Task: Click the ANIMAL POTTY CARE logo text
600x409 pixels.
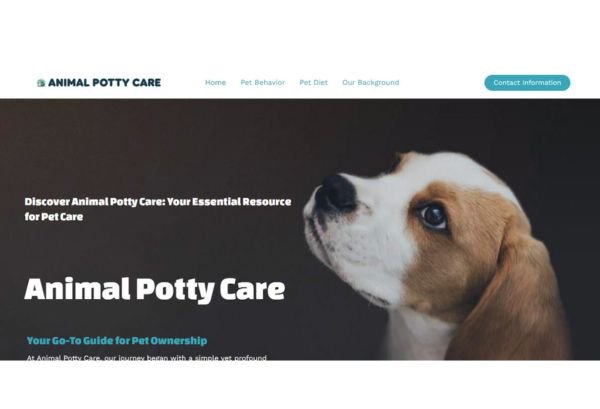Action: pyautogui.click(x=104, y=83)
